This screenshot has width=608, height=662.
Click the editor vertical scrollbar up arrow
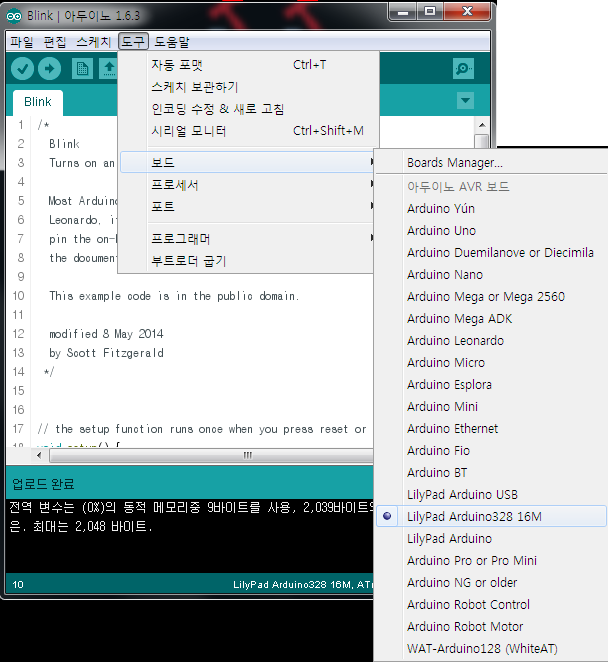pyautogui.click(x=482, y=125)
